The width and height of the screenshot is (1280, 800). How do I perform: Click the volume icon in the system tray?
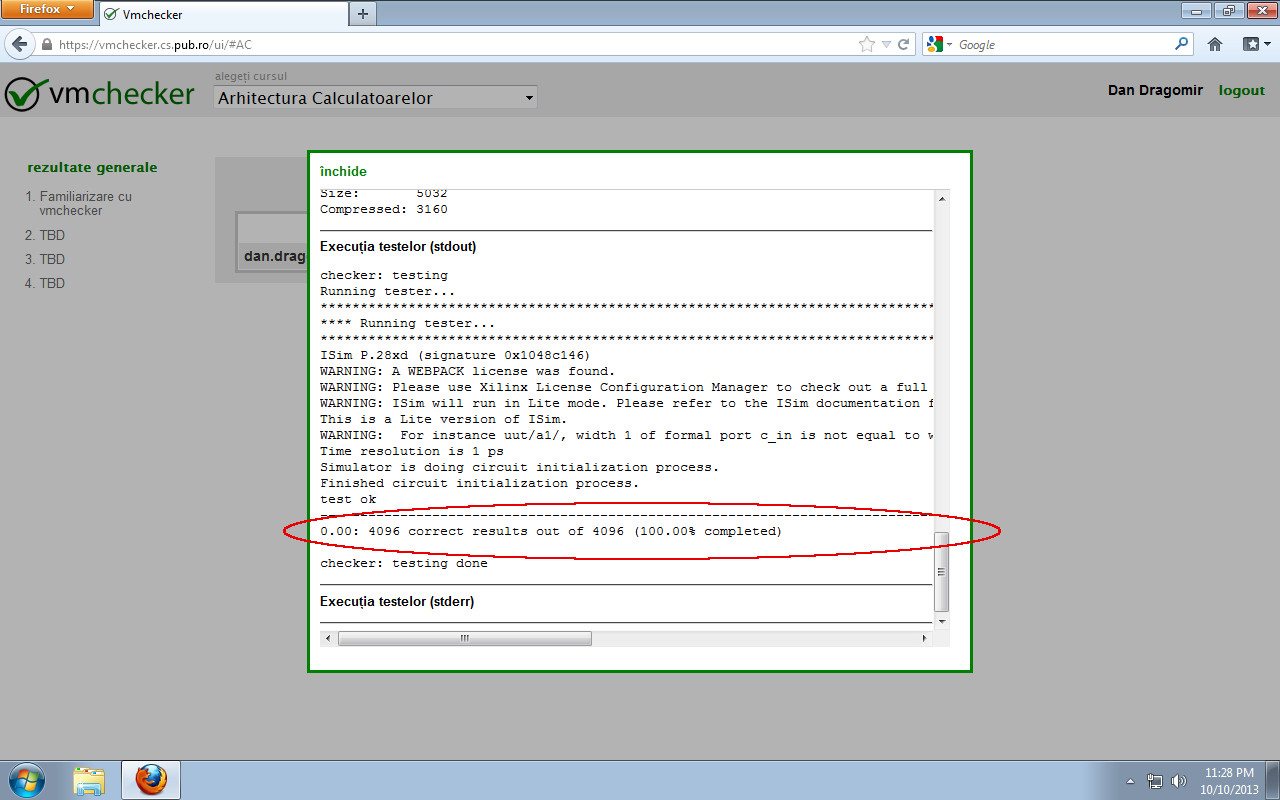(x=1180, y=779)
